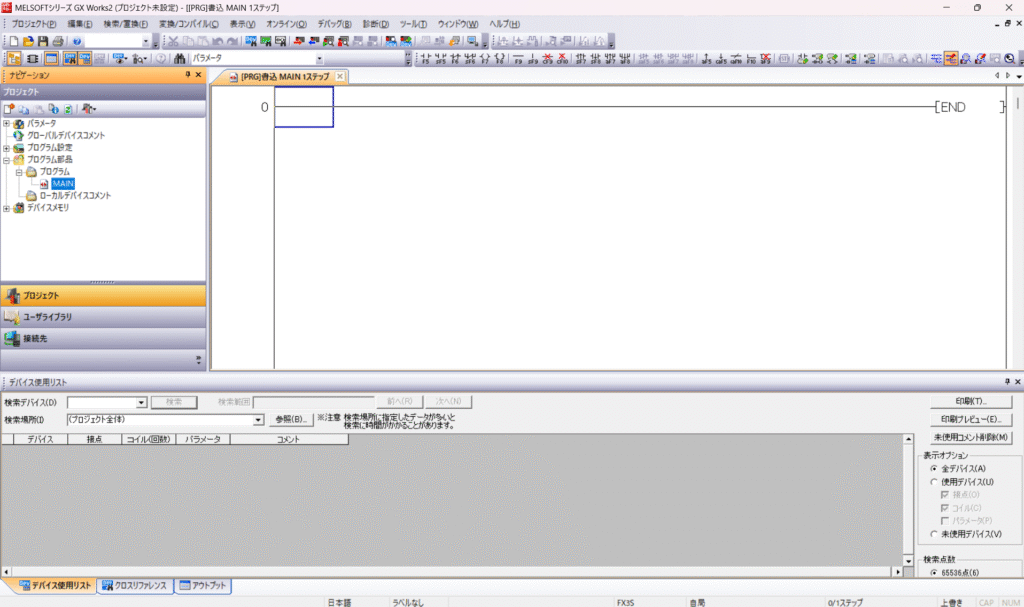Select the 全デバイス(A) radio option
This screenshot has height=607, width=1024.
(x=934, y=468)
